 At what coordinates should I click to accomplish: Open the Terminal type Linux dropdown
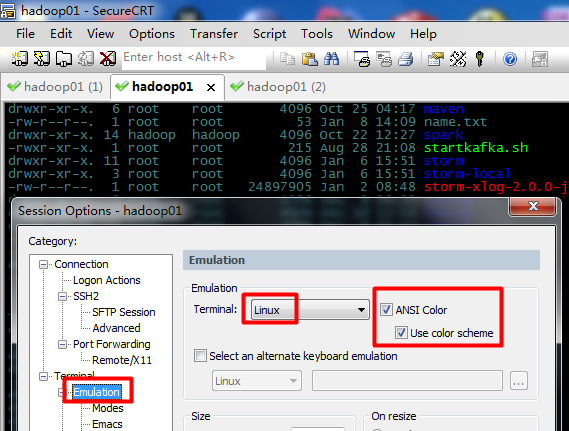coord(310,310)
